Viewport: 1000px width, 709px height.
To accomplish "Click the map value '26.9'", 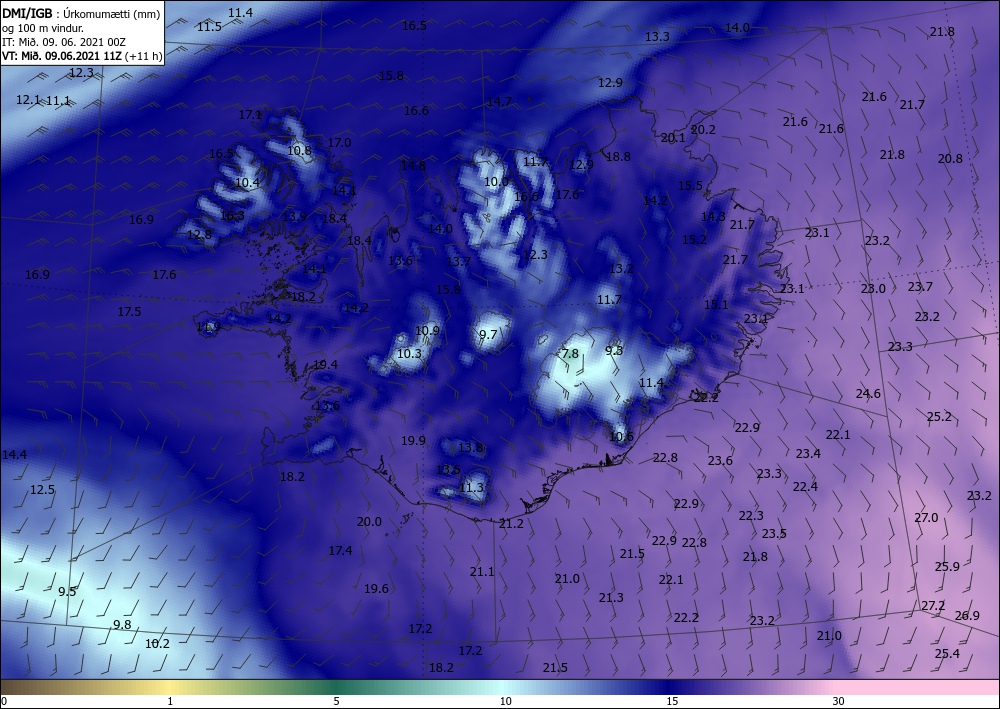I will pos(967,615).
